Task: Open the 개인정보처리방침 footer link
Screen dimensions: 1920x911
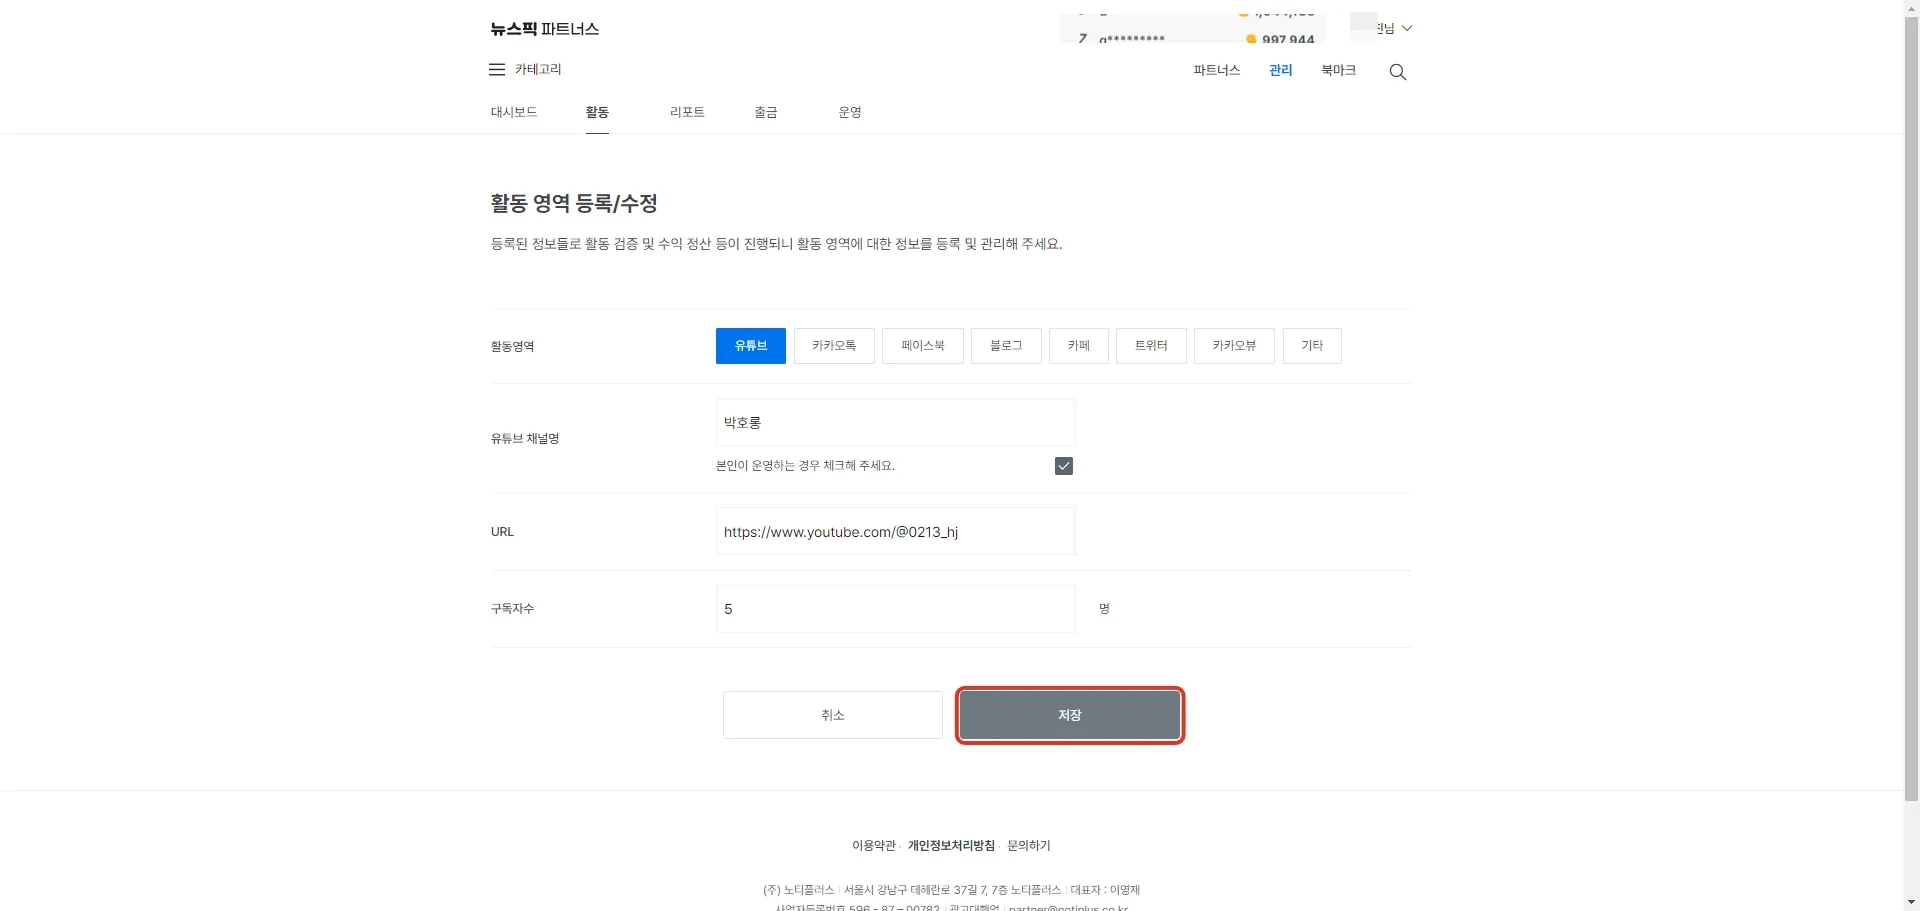Action: point(951,846)
